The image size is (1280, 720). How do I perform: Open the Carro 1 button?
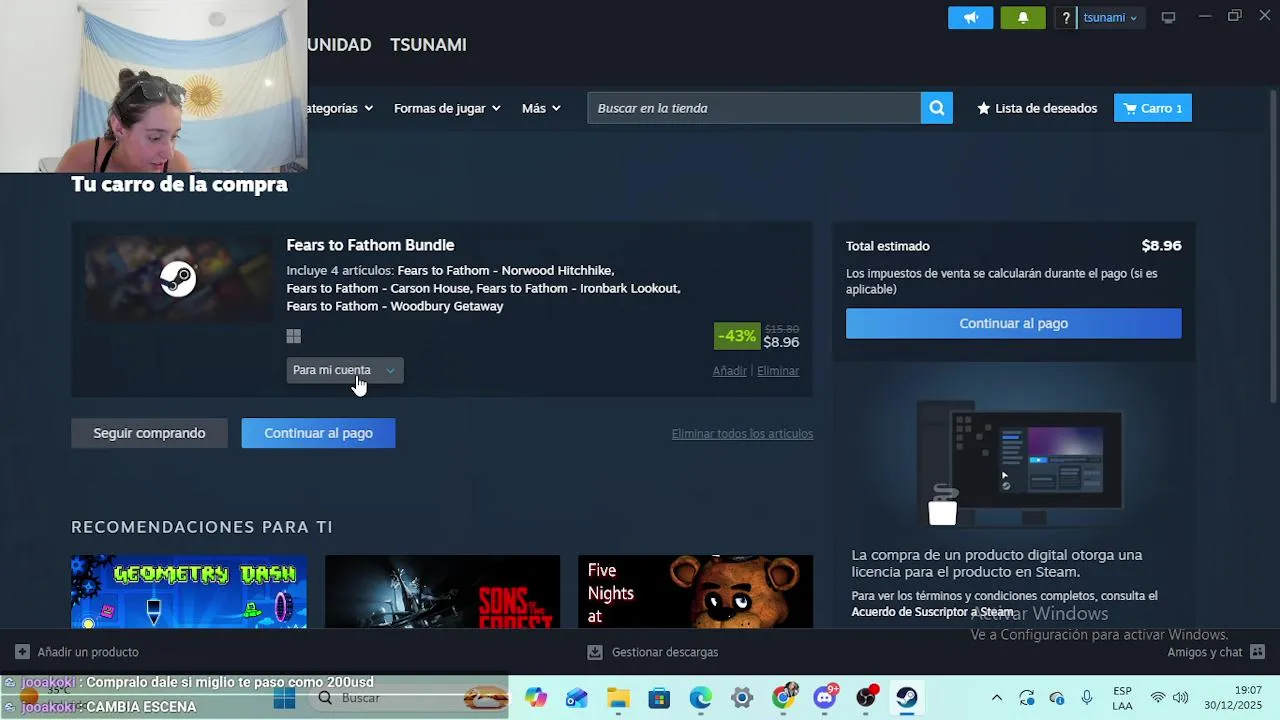click(1153, 108)
